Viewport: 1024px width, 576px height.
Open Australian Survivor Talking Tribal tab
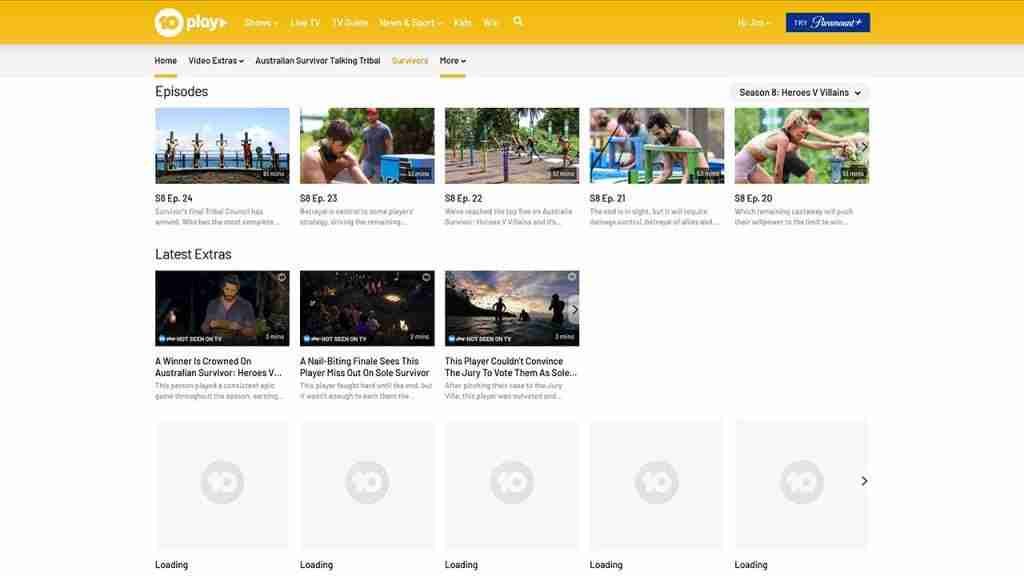pyautogui.click(x=317, y=61)
